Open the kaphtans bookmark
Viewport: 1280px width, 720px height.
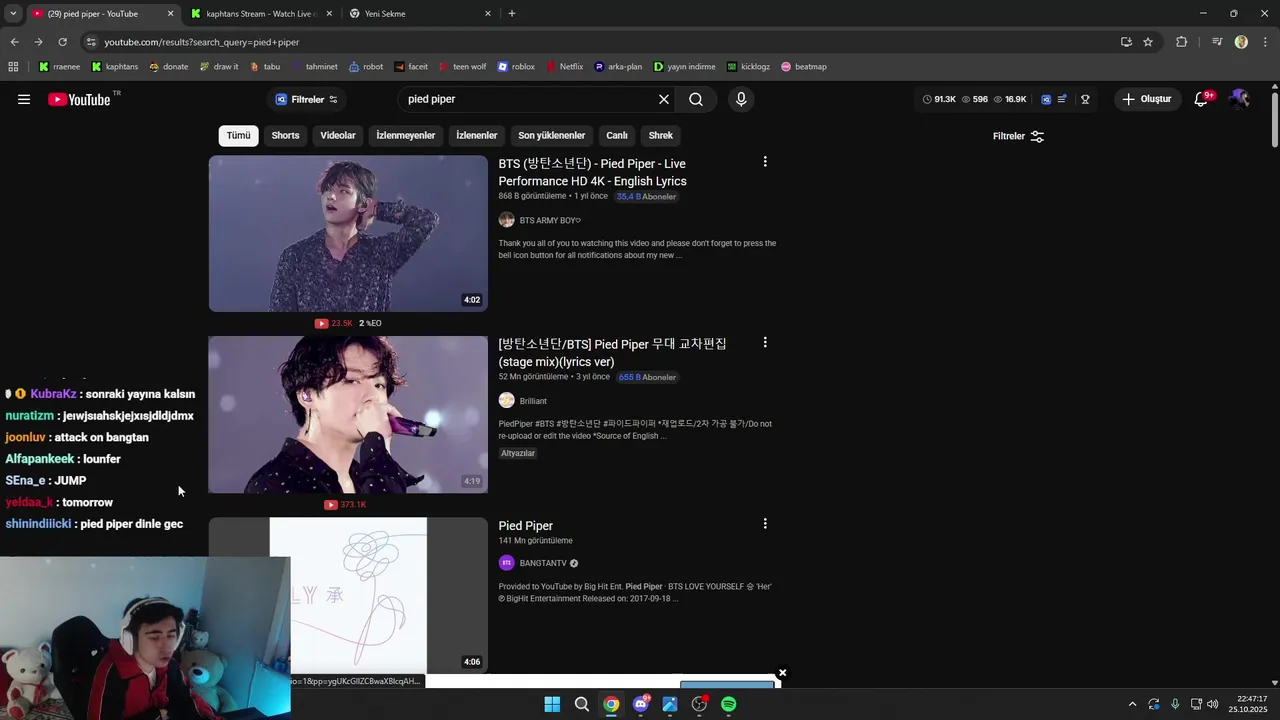pos(115,67)
